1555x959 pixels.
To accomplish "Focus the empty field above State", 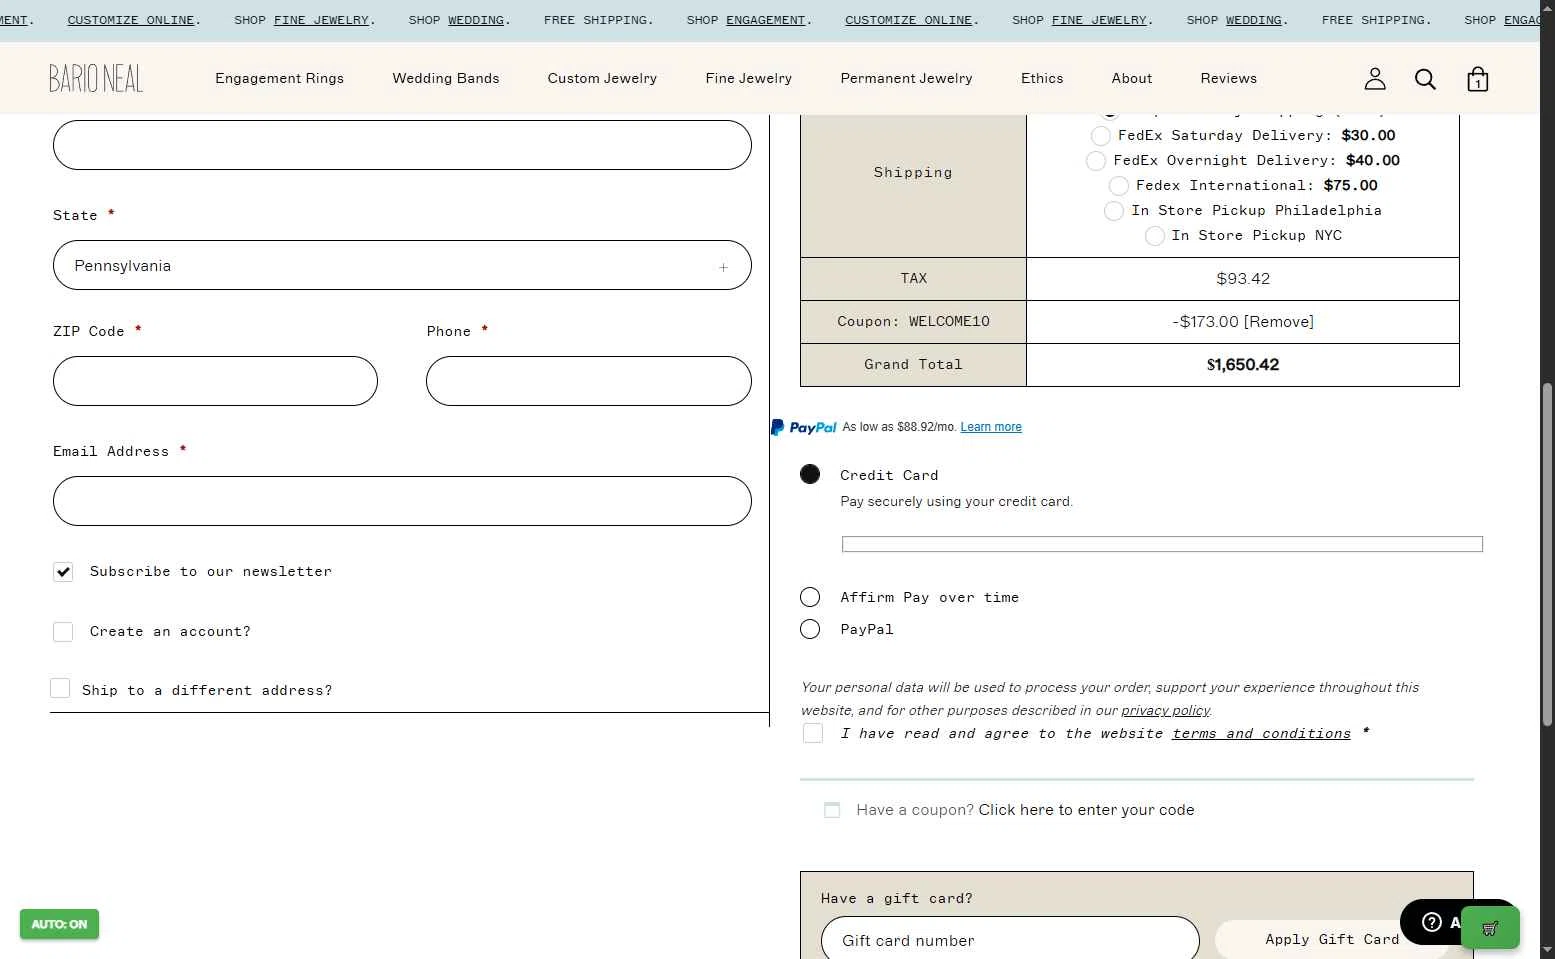I will click(x=402, y=145).
